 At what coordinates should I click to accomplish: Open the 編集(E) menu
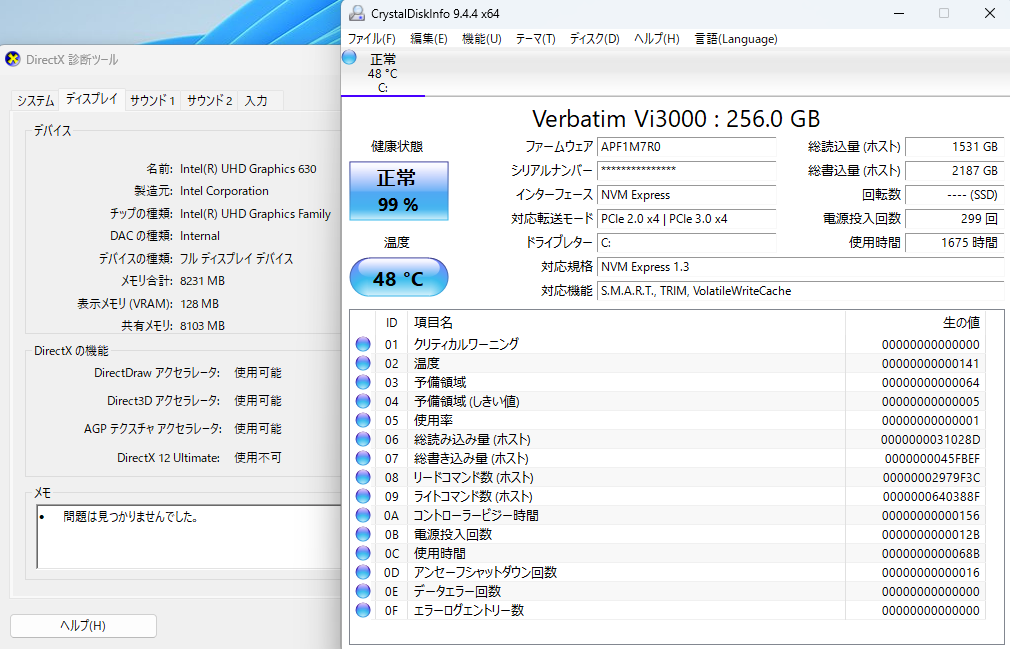428,39
